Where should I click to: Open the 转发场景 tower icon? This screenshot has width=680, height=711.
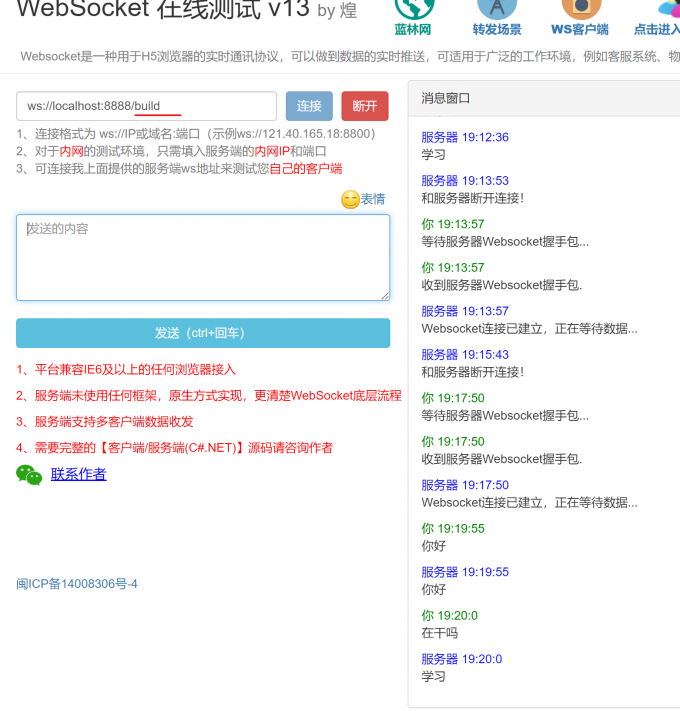point(496,8)
